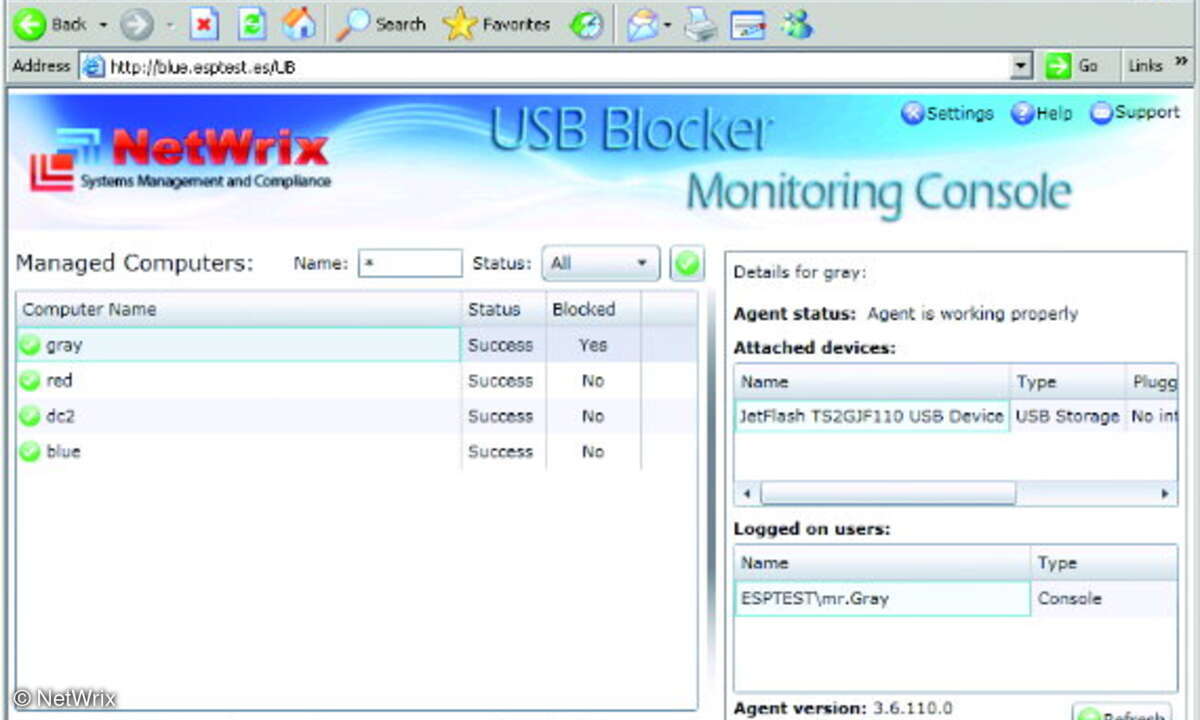Click the Mail envelope icon

641,25
